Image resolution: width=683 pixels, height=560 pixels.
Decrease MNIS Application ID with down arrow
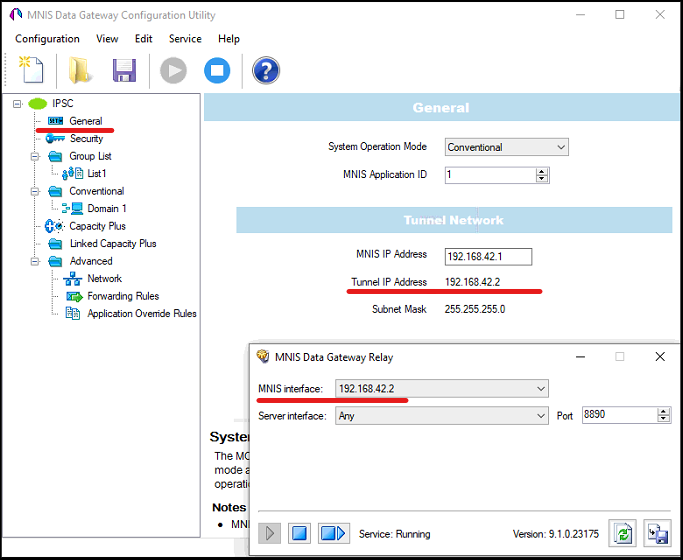click(542, 179)
